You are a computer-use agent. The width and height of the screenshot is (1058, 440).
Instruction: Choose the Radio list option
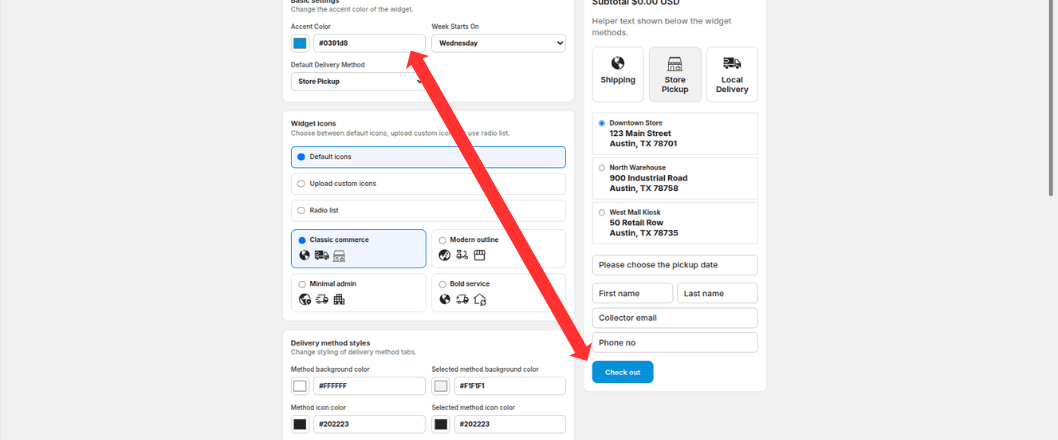click(x=428, y=211)
